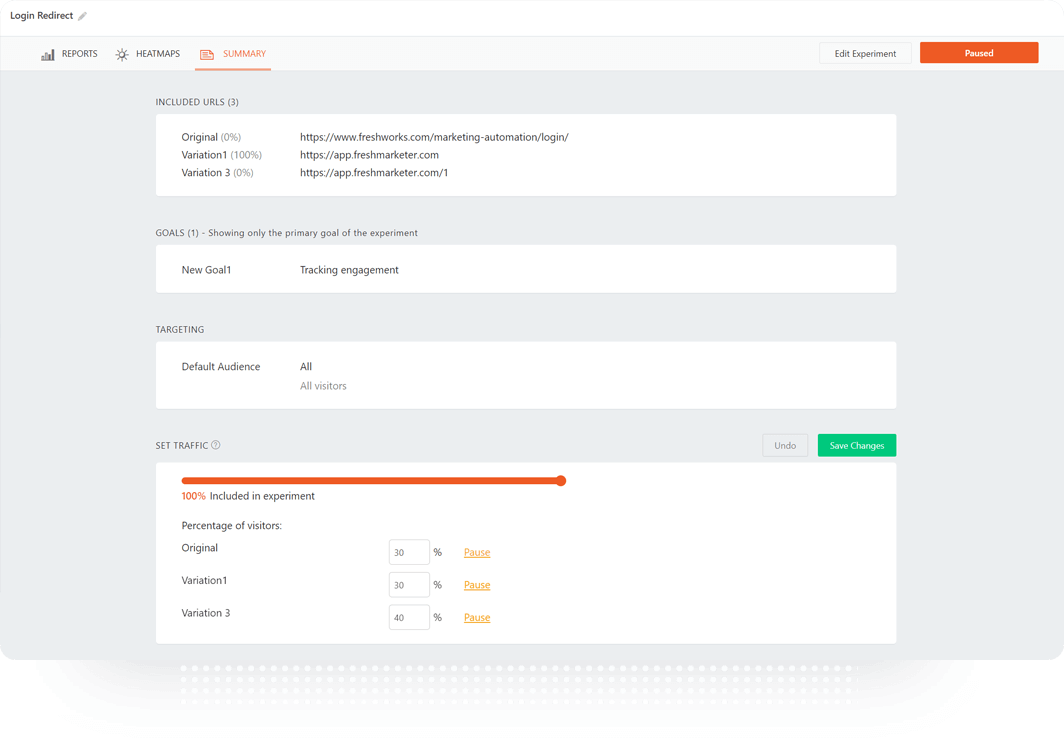Click the Edit Experiment button
This screenshot has width=1064, height=744.
(x=864, y=52)
